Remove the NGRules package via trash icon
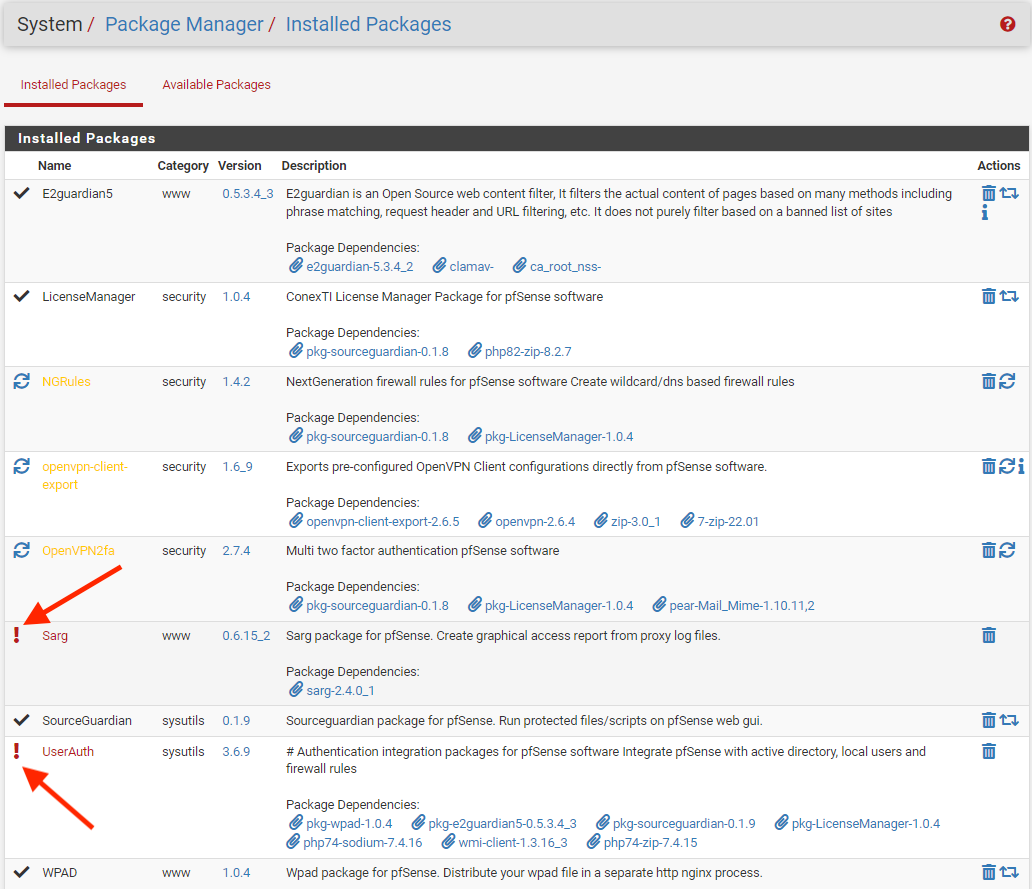 pyautogui.click(x=989, y=381)
